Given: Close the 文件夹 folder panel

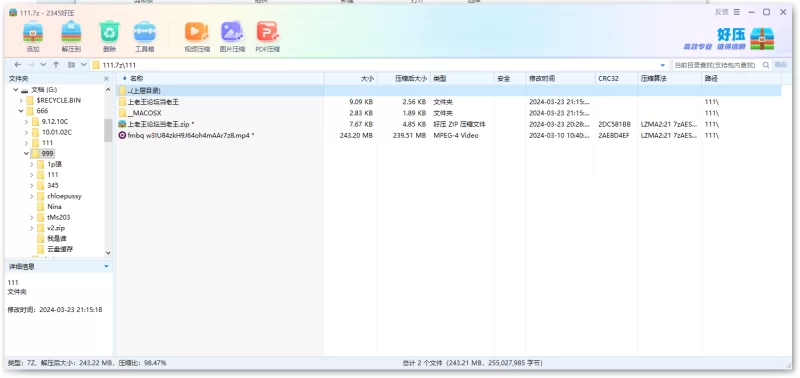Looking at the screenshot, I should click(106, 79).
